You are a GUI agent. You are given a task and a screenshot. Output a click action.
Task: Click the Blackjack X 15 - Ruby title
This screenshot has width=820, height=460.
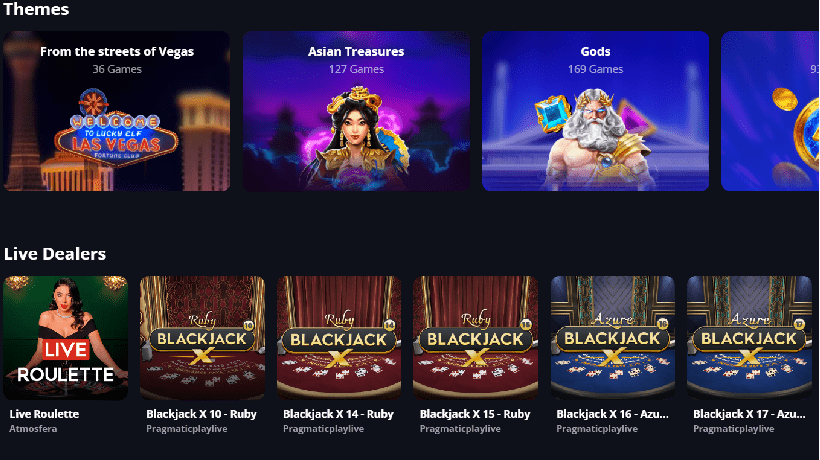tap(475, 414)
